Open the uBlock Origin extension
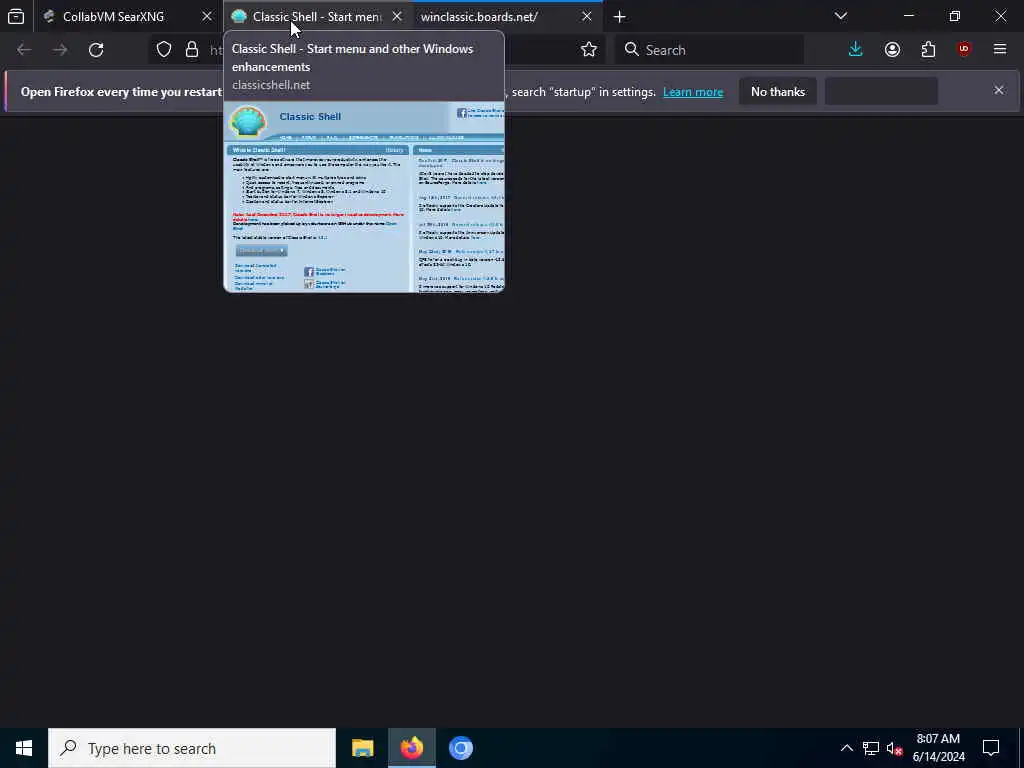Screen dimensions: 1024x768 964,50
